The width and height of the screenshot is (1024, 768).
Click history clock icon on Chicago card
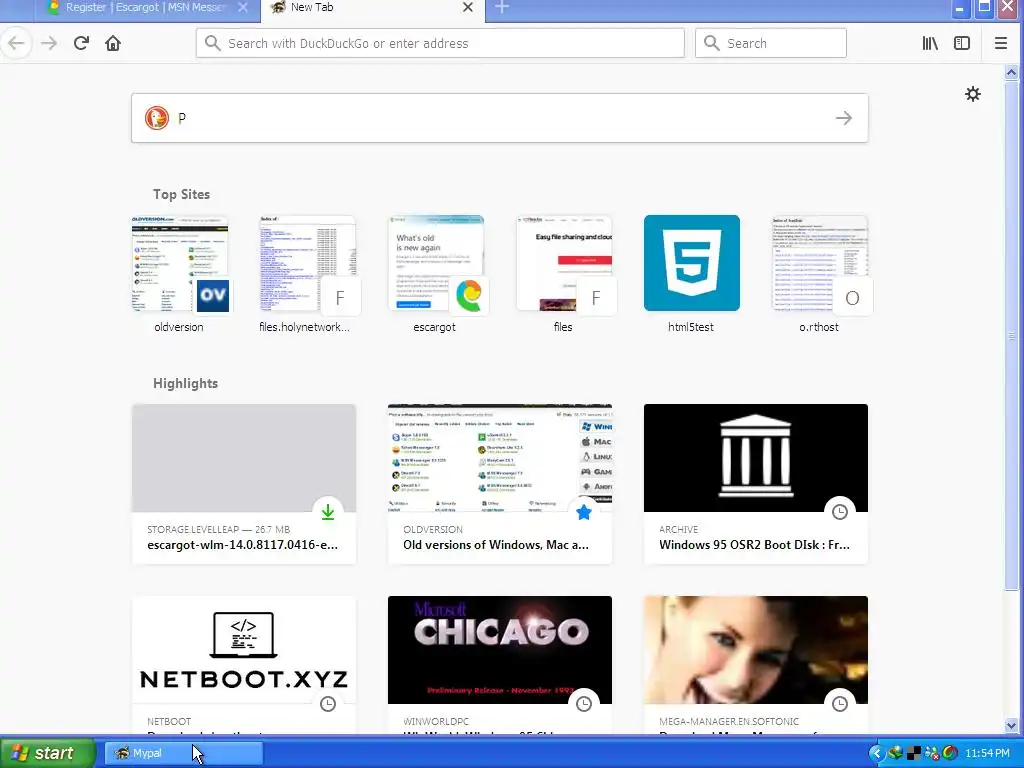coord(584,703)
